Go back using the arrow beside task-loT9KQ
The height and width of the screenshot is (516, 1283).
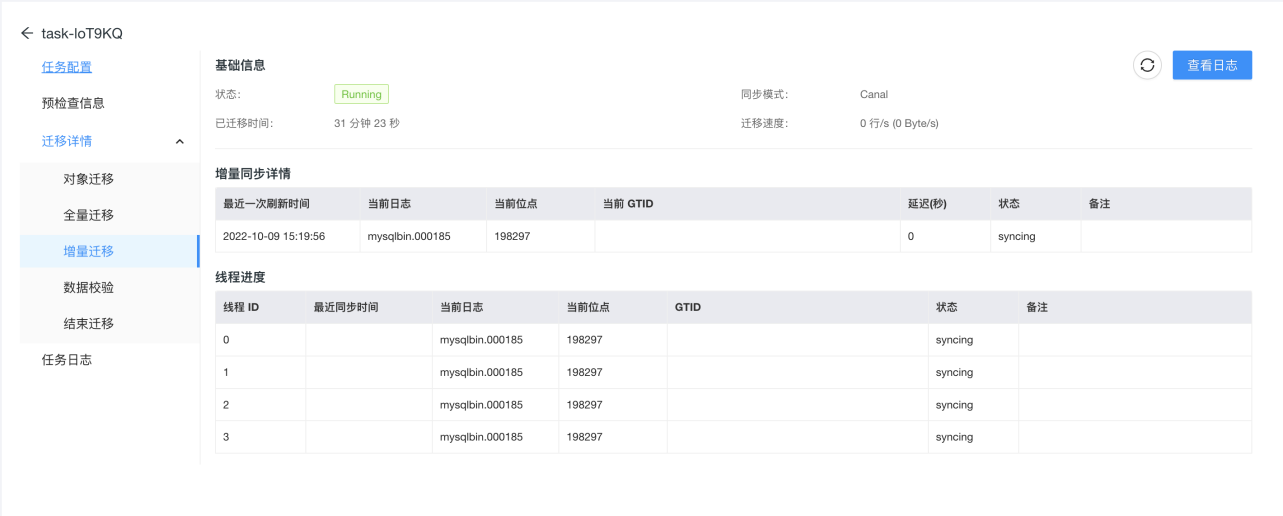(x=27, y=33)
